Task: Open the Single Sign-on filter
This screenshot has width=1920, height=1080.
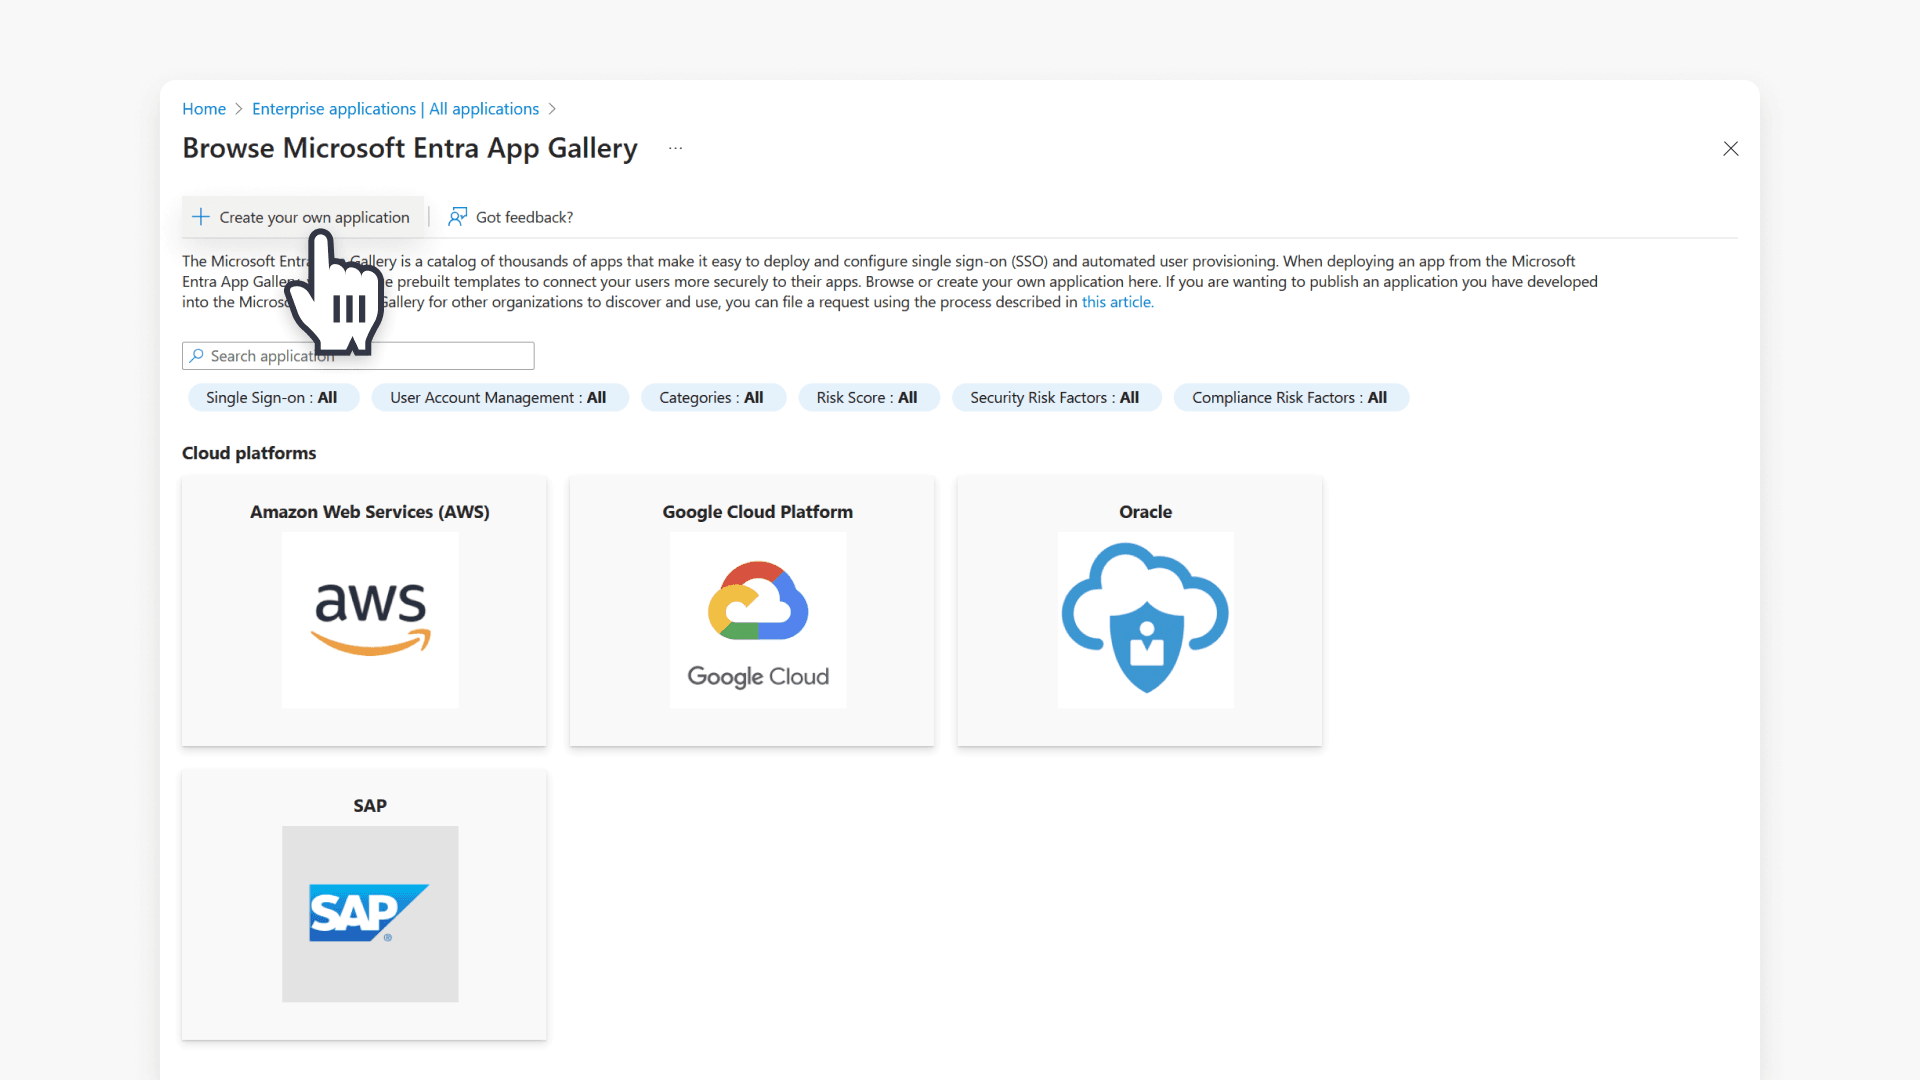Action: (272, 397)
